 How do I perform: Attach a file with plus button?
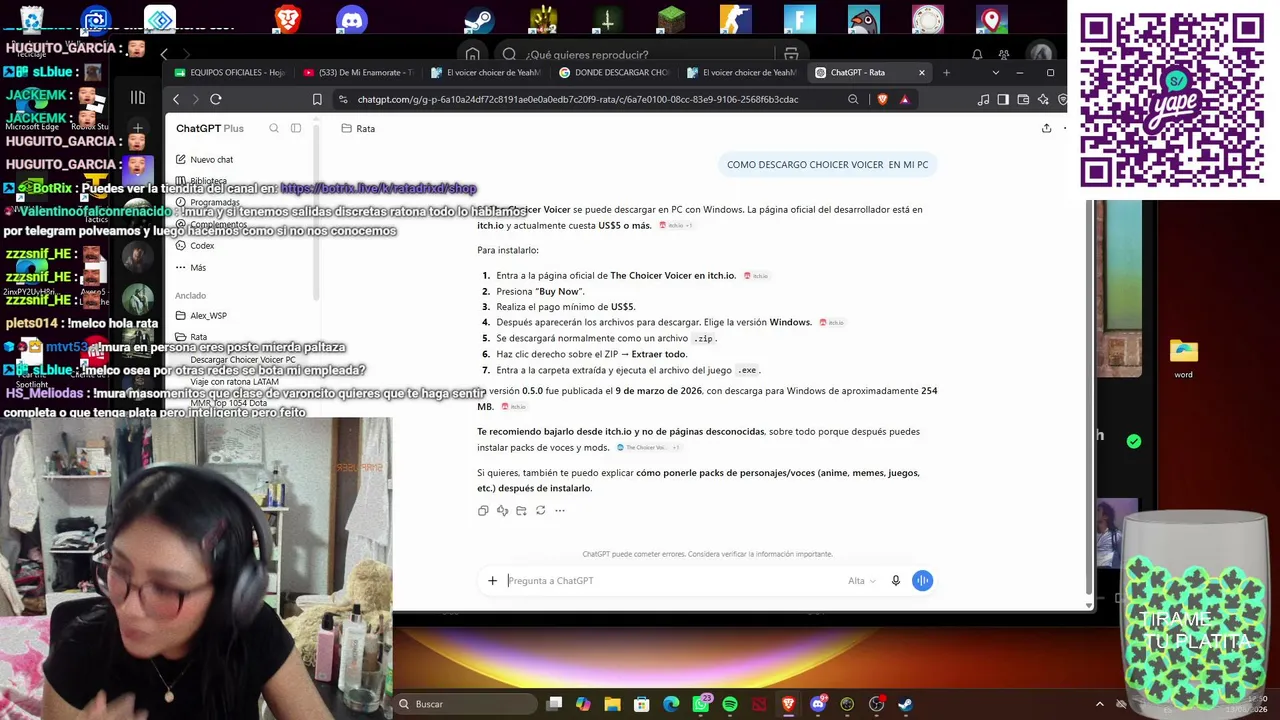point(492,580)
